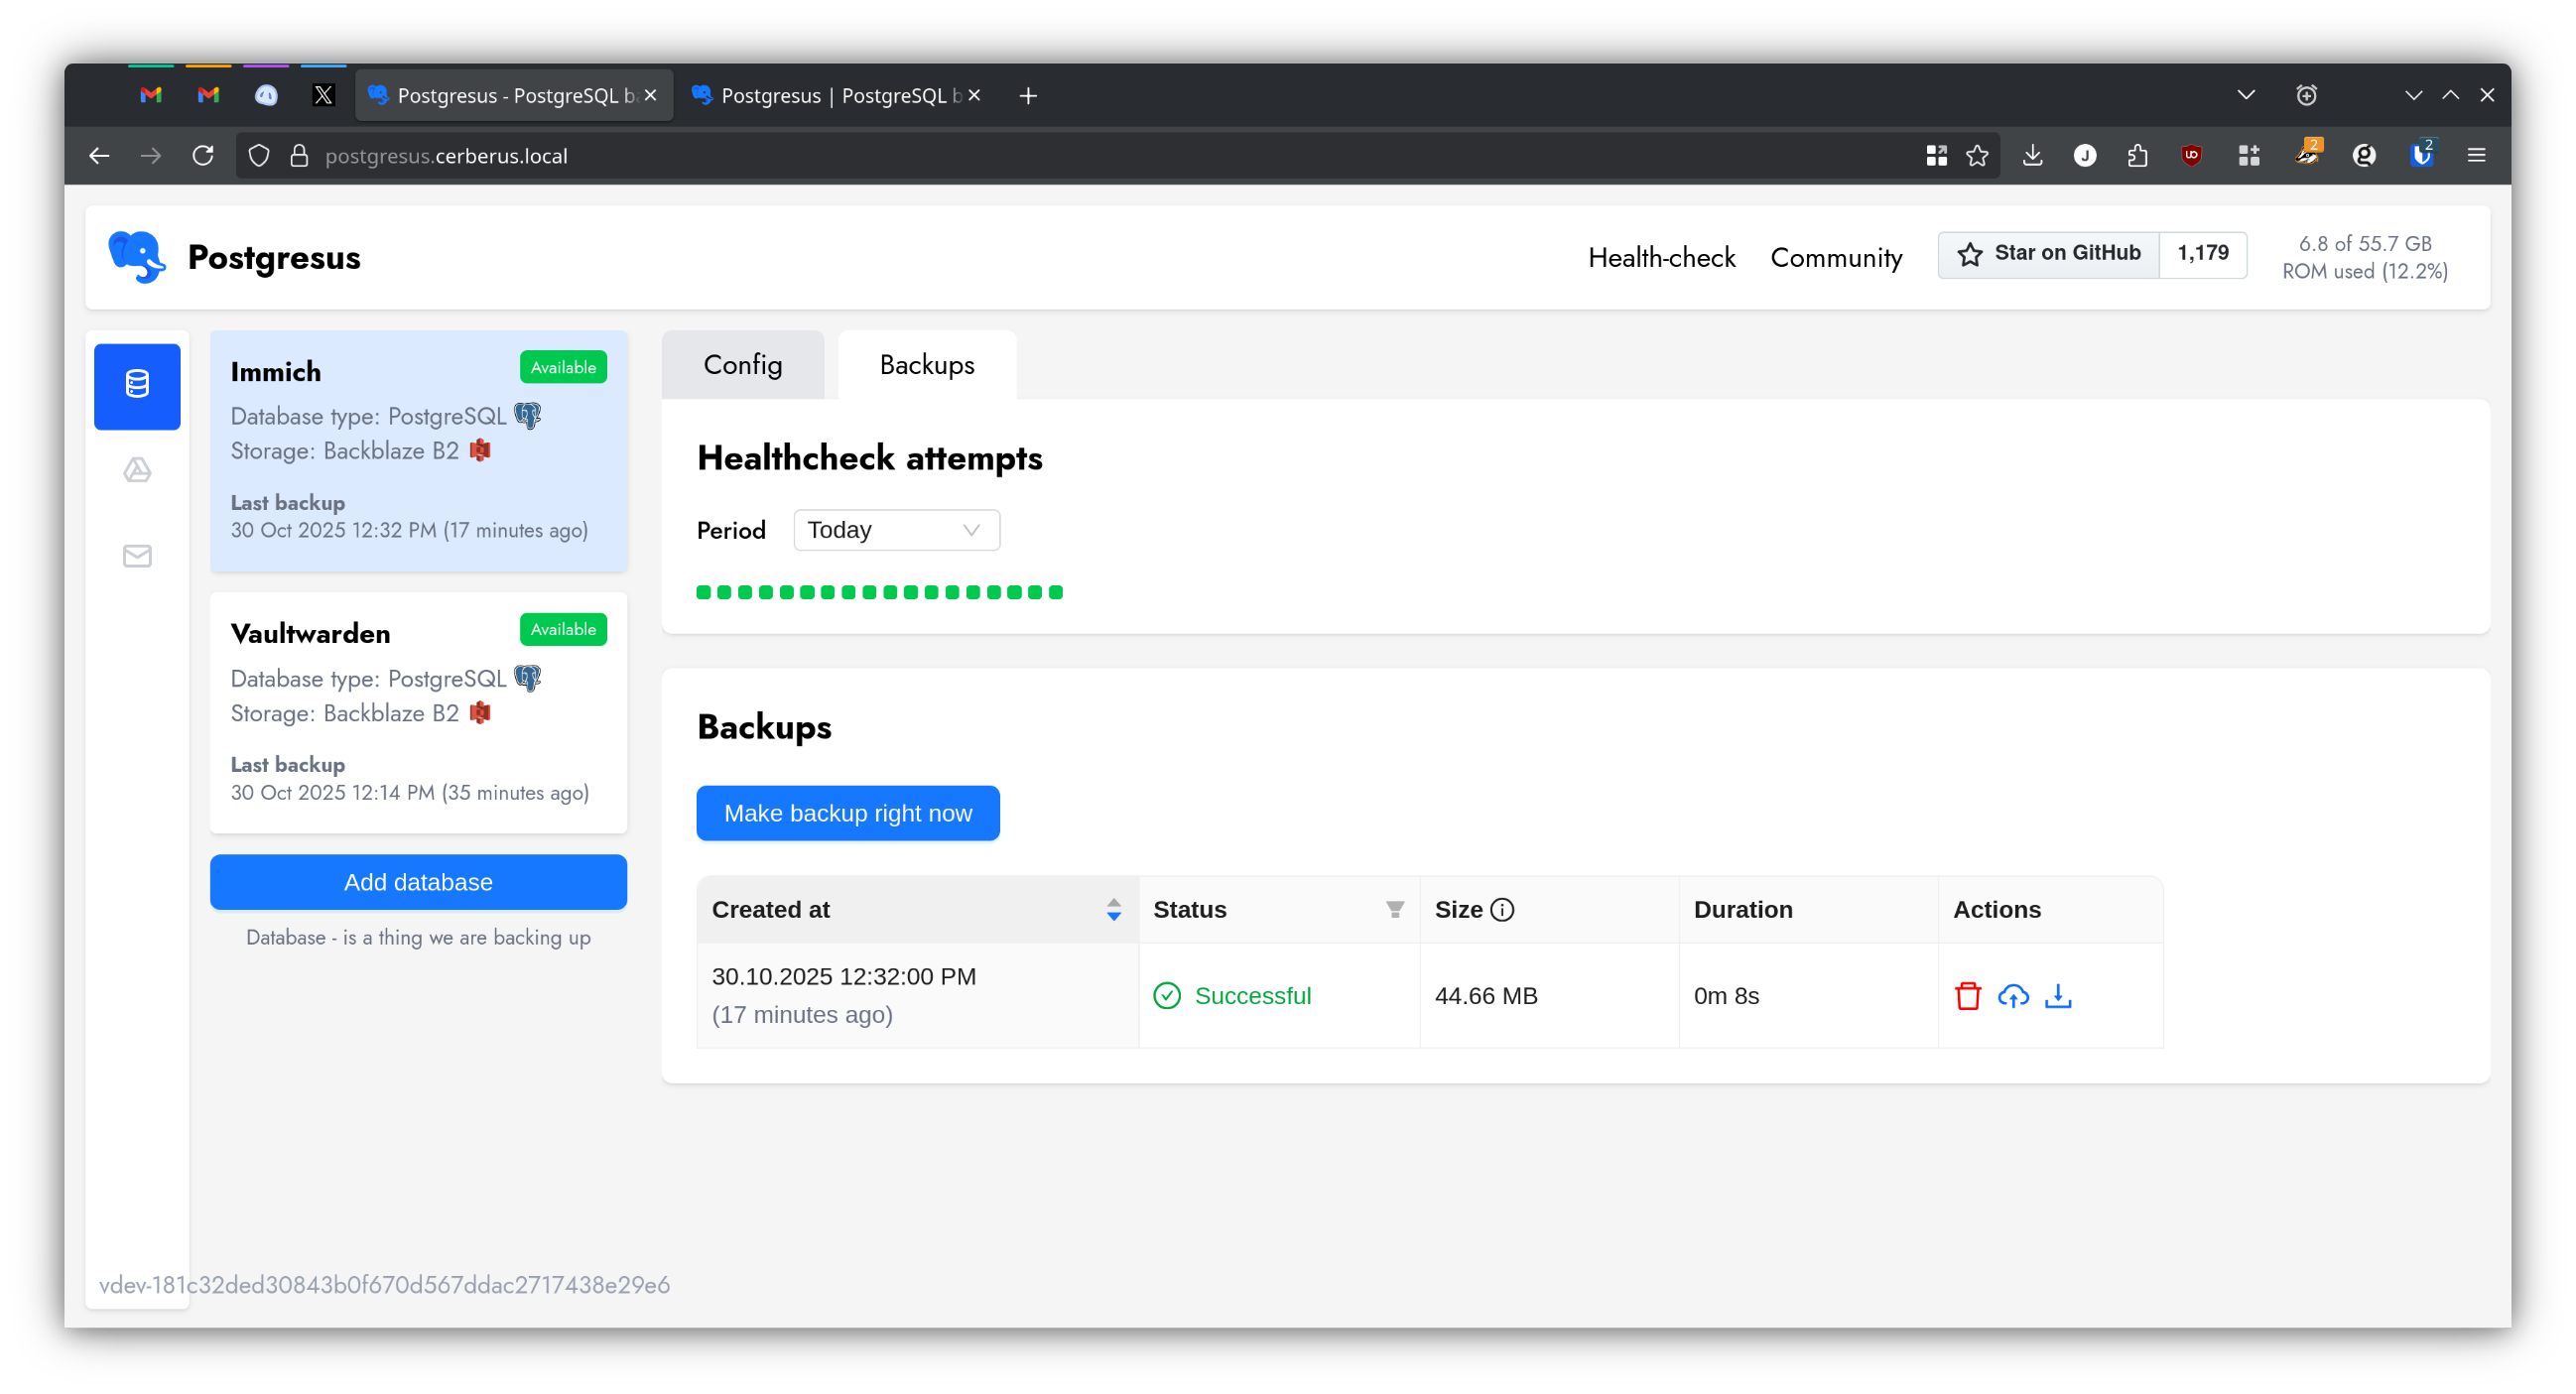The image size is (2576, 1394).
Task: List all browser tabs chevron
Action: [x=2246, y=95]
